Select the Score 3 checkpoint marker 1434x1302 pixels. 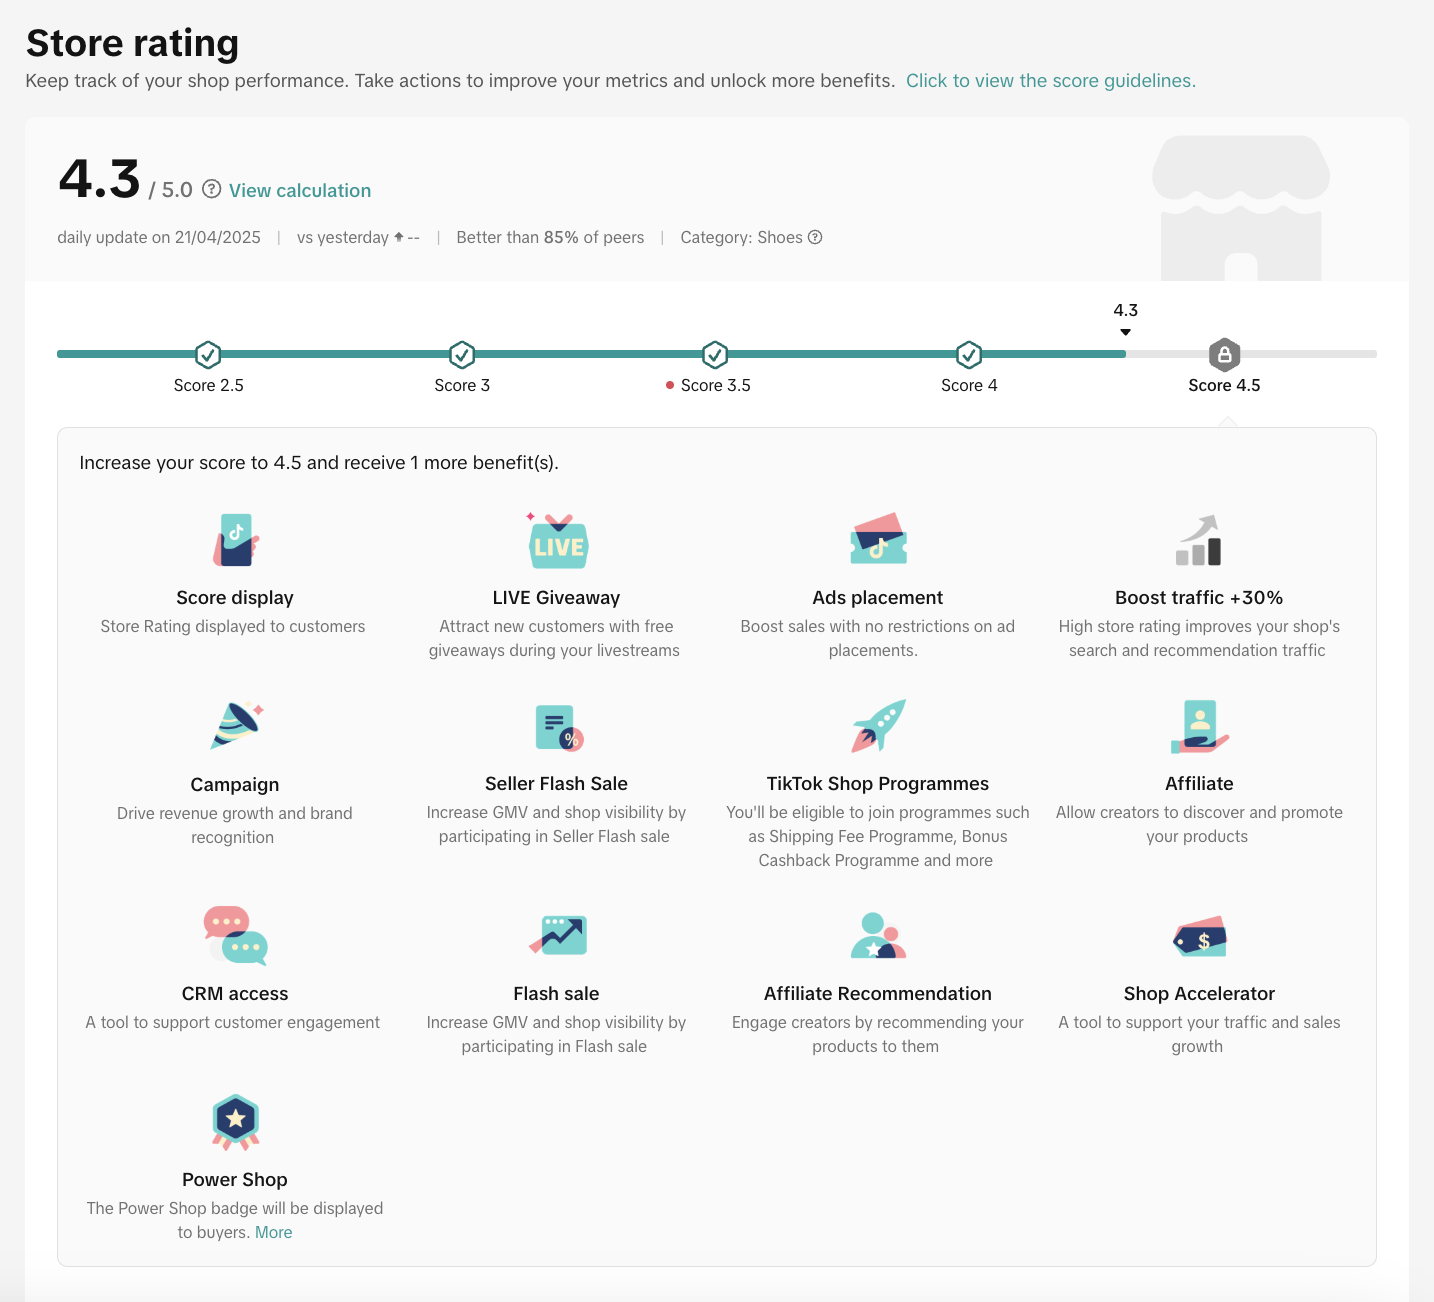point(462,354)
